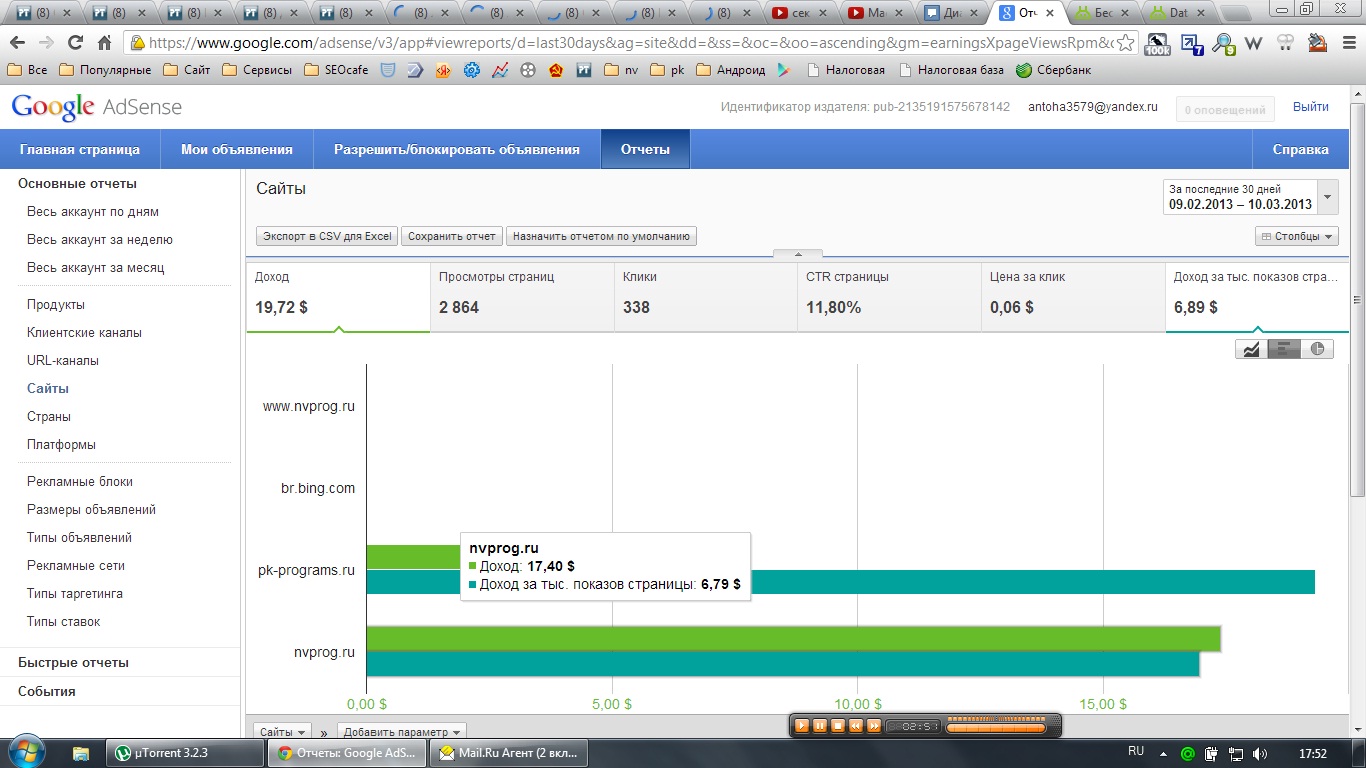
Task: Switch to pie chart view
Action: click(1318, 349)
